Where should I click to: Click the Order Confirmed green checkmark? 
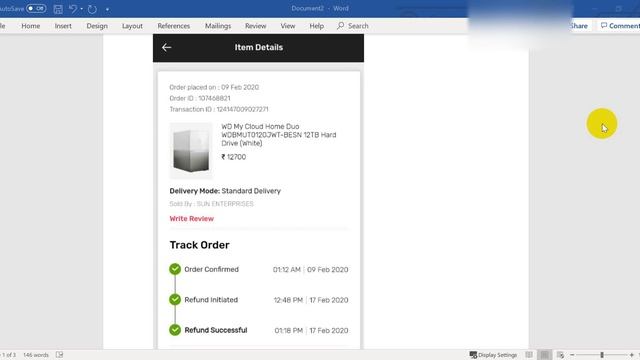click(x=175, y=269)
